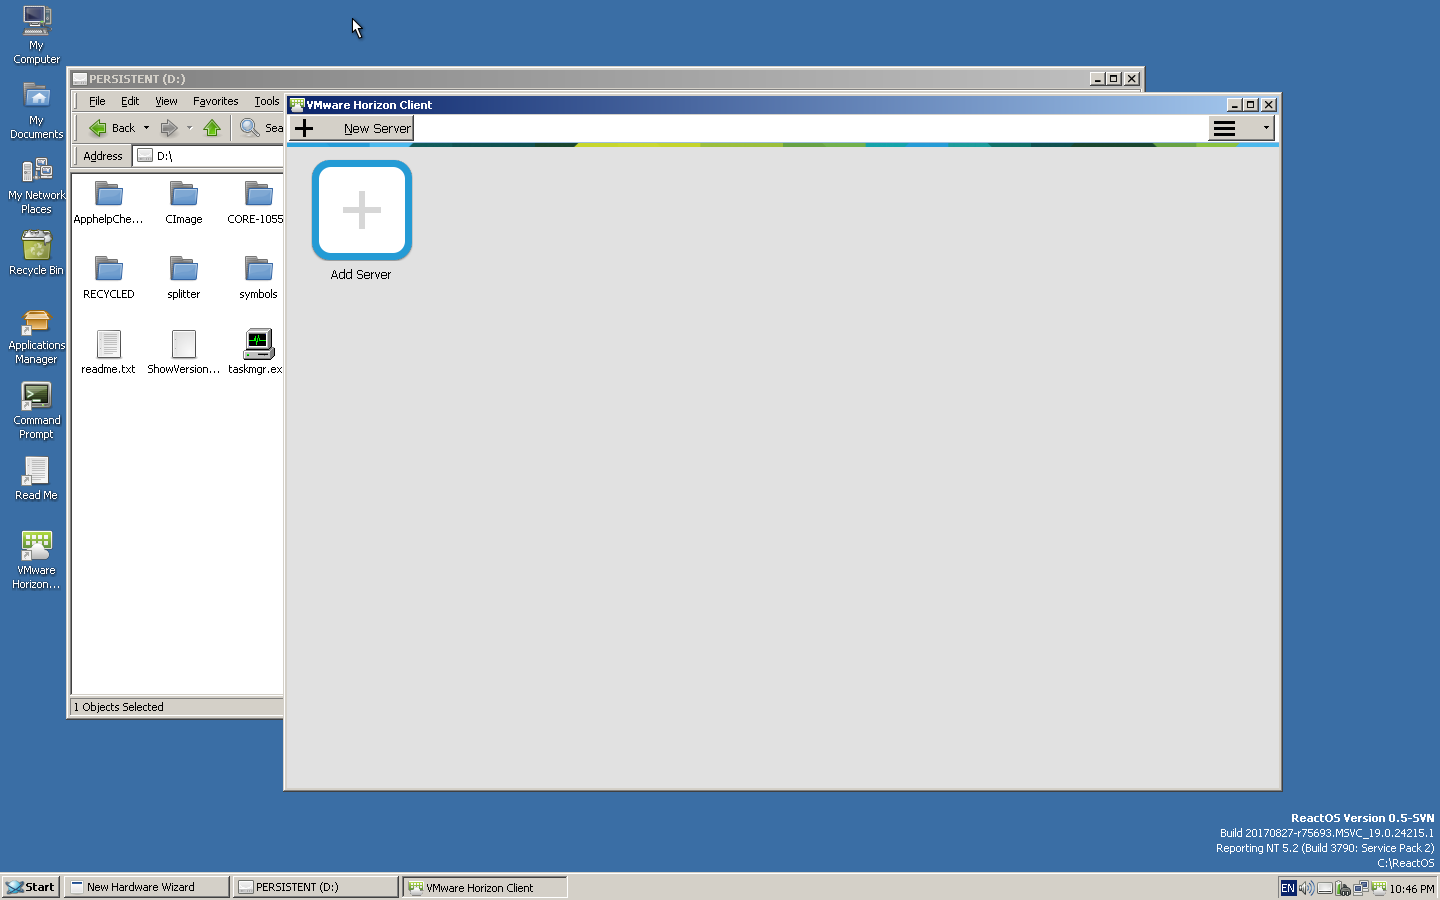The width and height of the screenshot is (1440, 900).
Task: Click the network computers tray icon
Action: pyautogui.click(x=1361, y=888)
